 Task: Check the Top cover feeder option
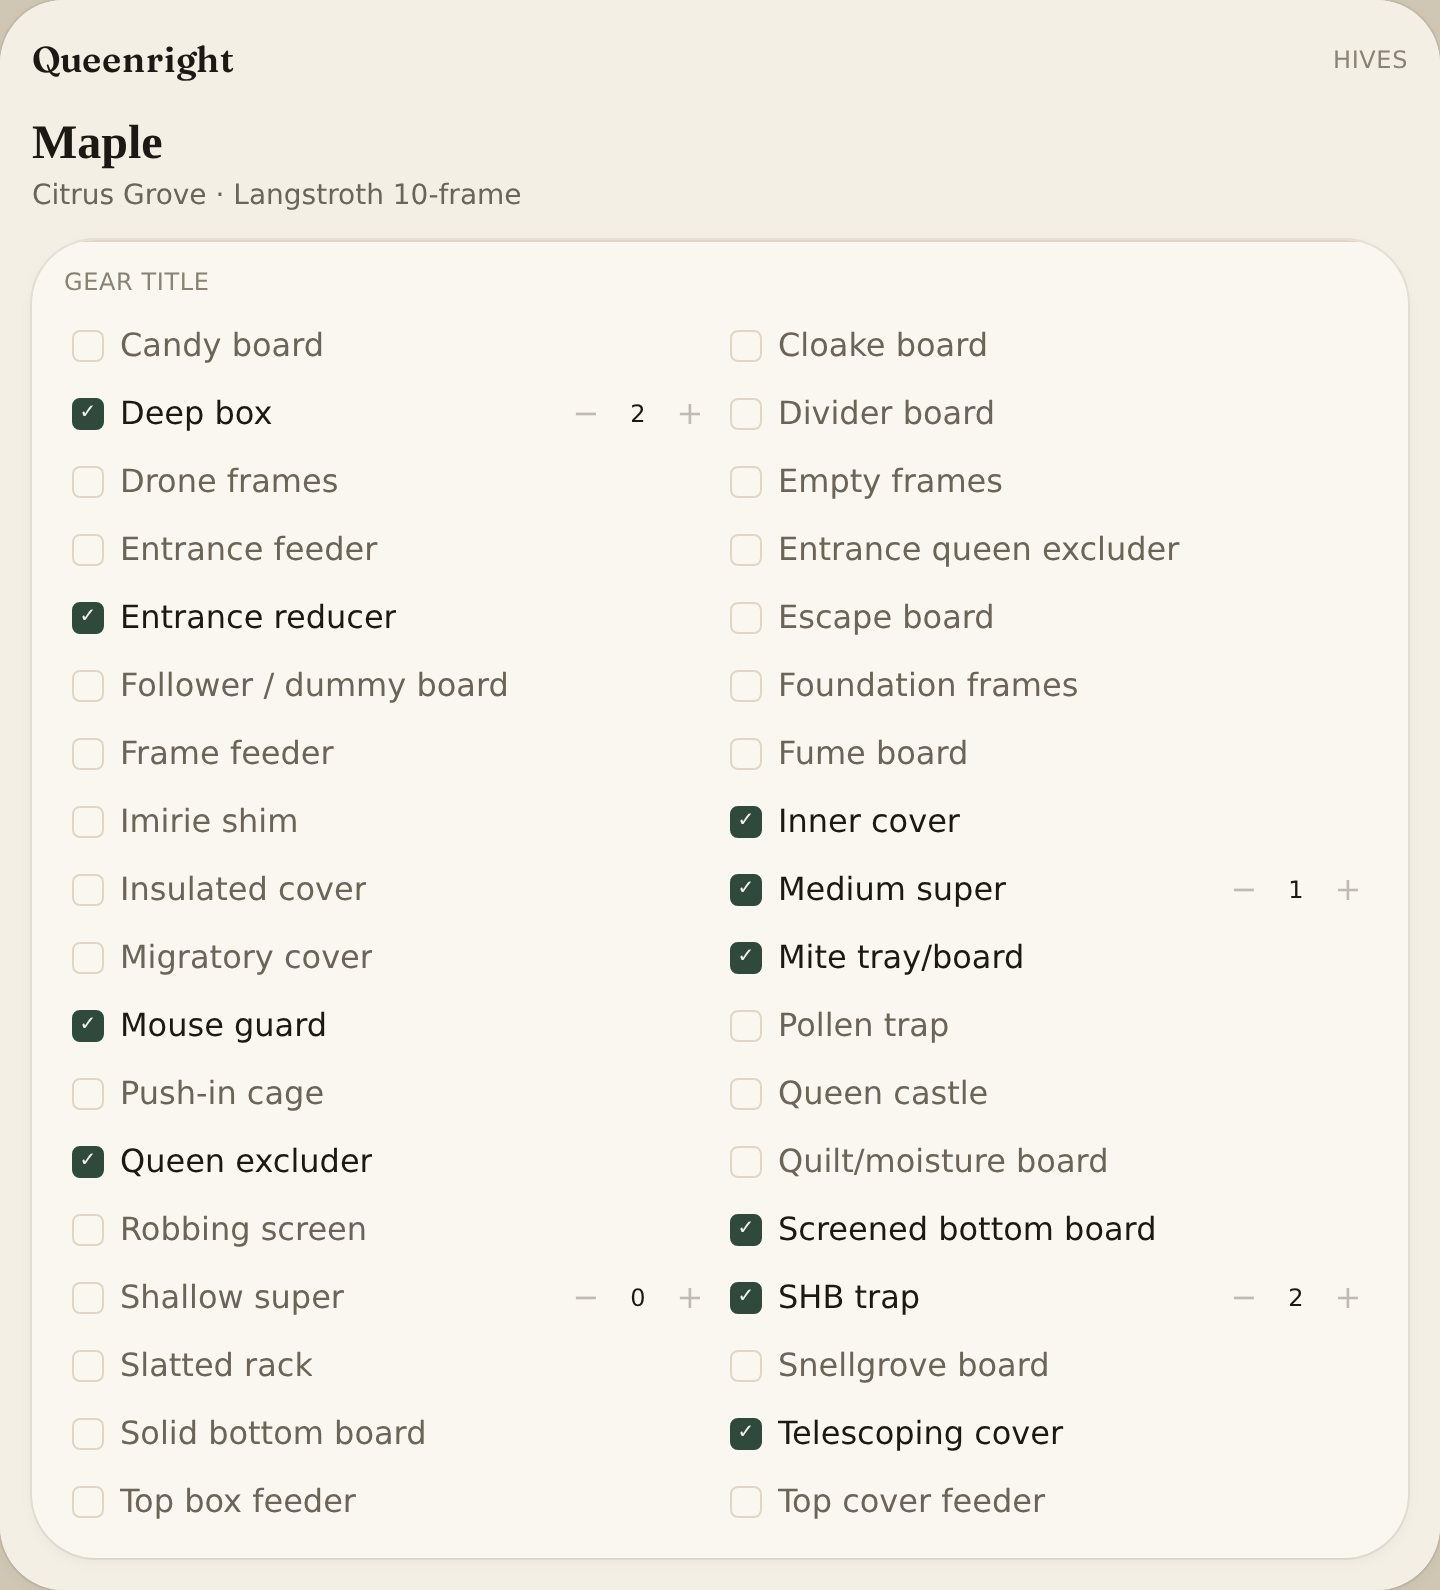tap(746, 1502)
